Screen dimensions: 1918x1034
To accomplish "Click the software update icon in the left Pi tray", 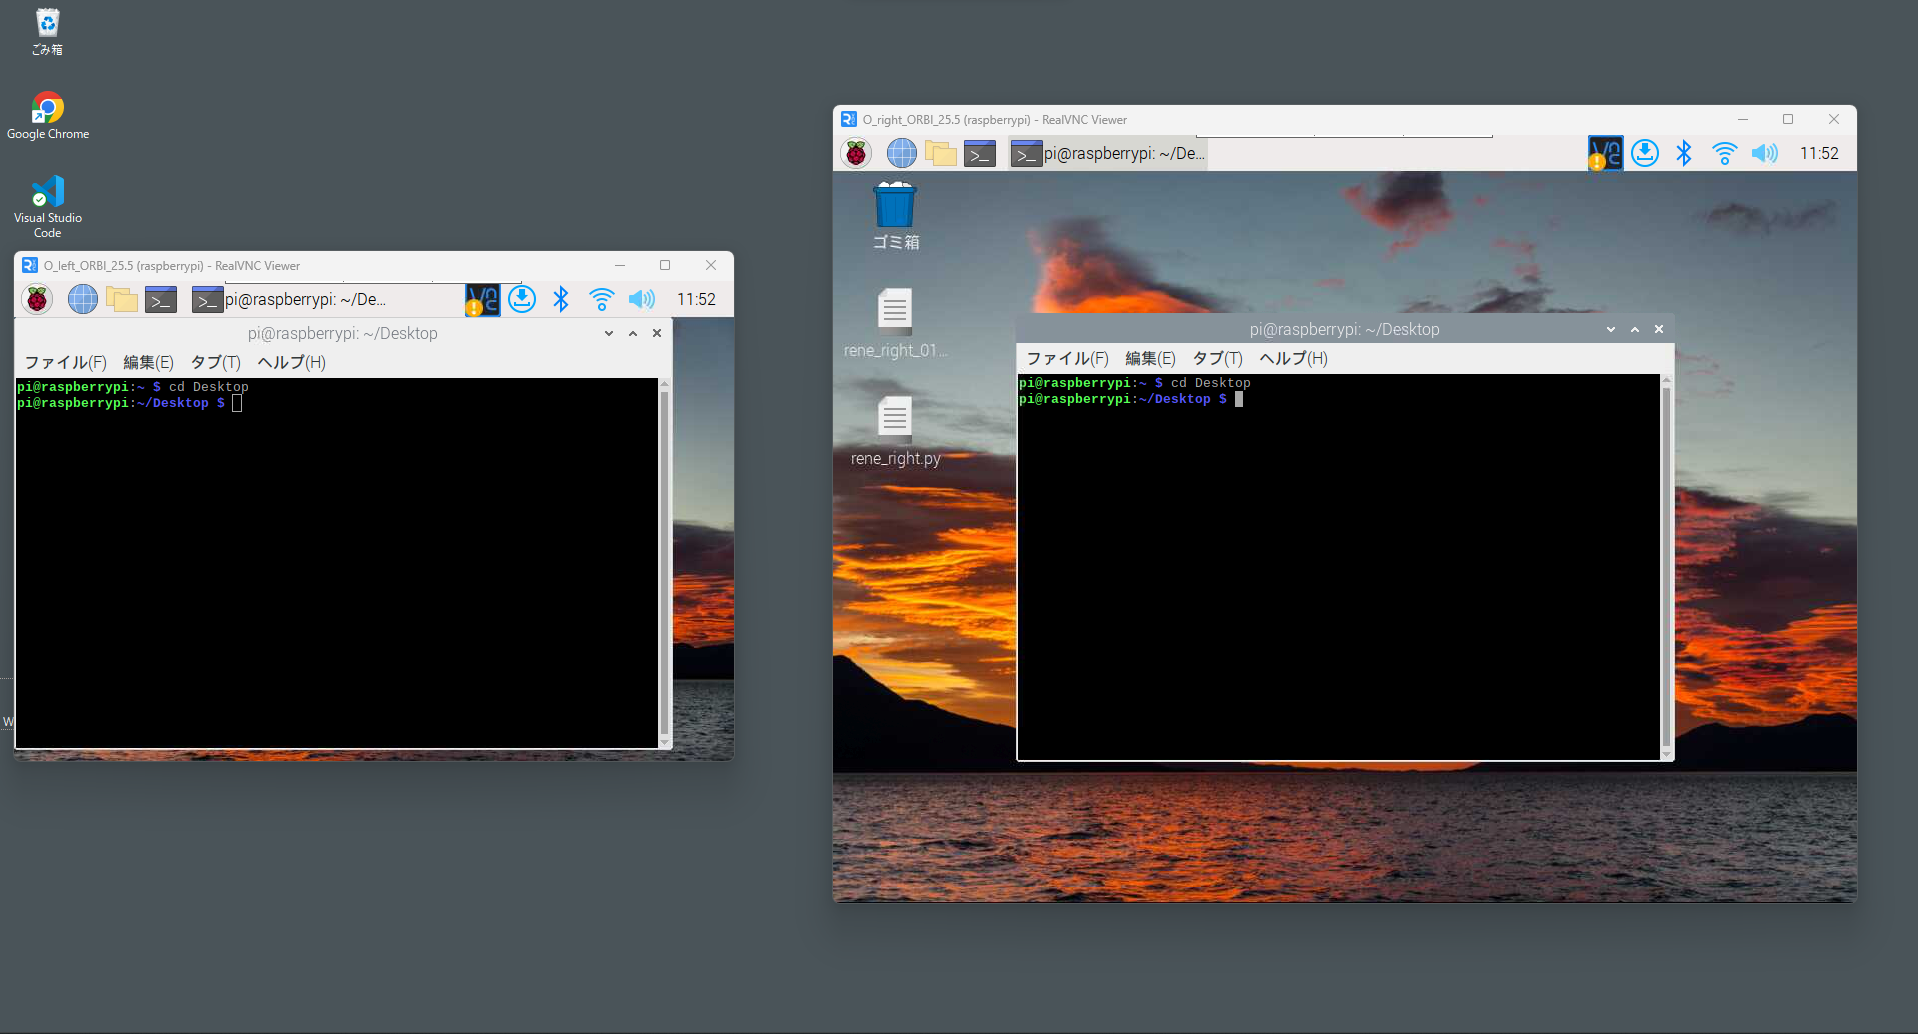I will 522,299.
